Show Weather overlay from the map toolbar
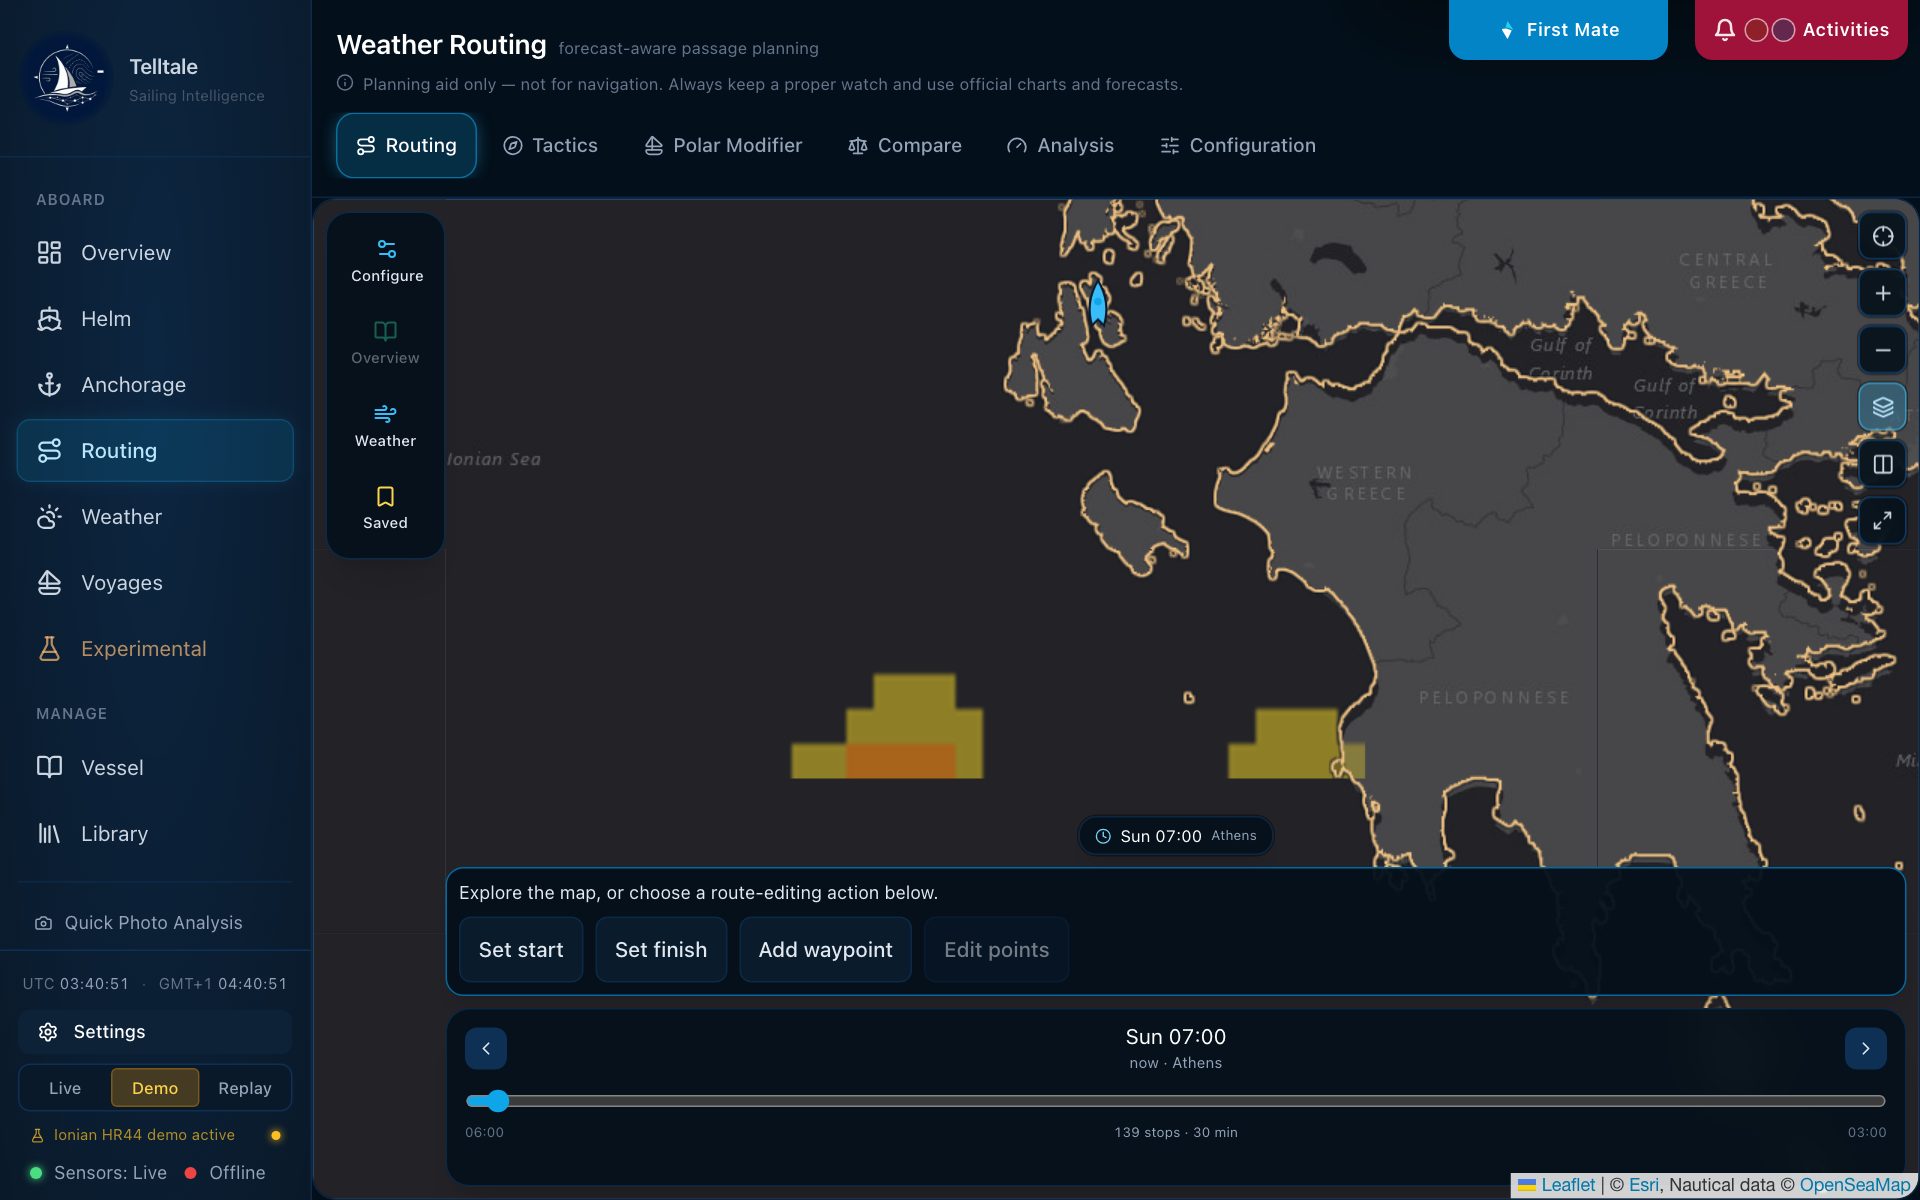 click(x=386, y=426)
